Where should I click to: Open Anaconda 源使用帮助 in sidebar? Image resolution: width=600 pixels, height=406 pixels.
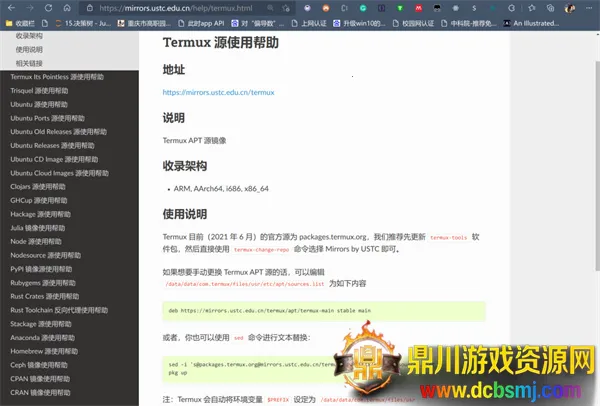point(43,338)
